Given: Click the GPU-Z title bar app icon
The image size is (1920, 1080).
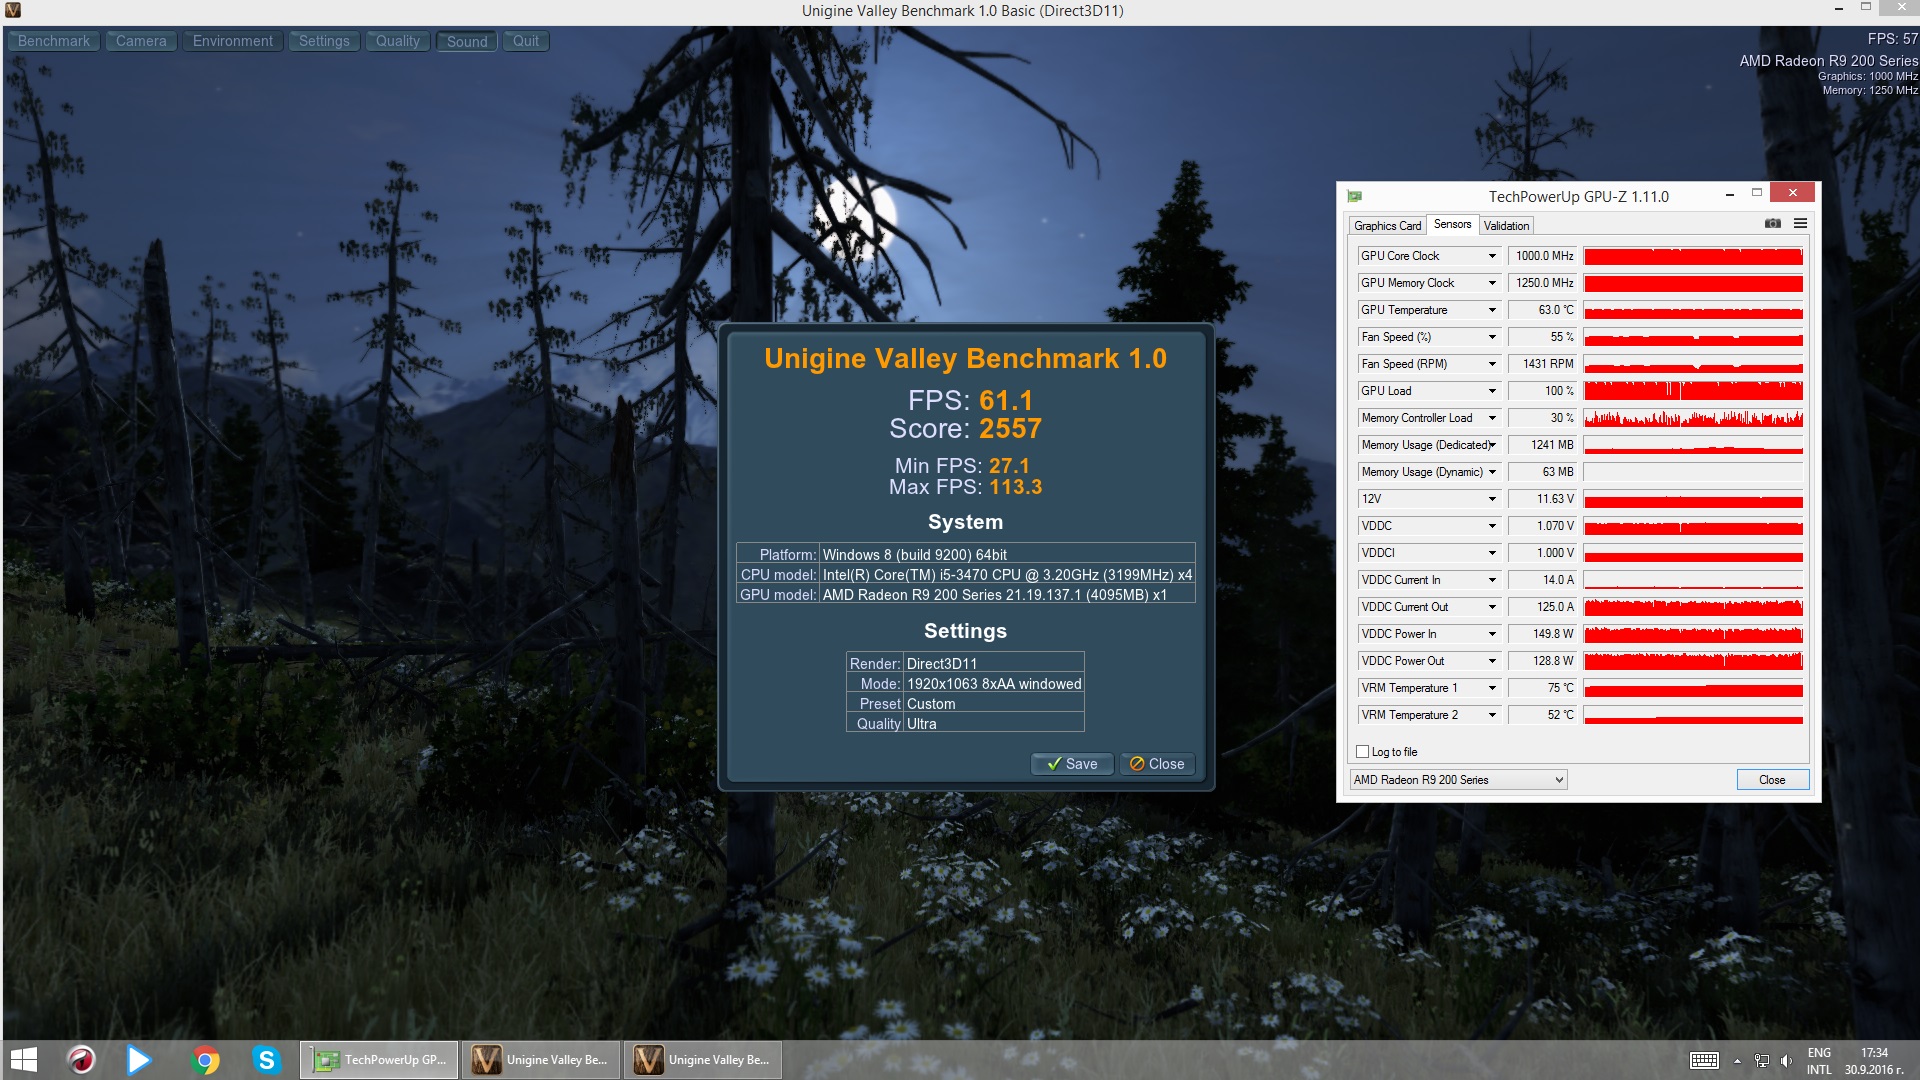Looking at the screenshot, I should point(1354,196).
